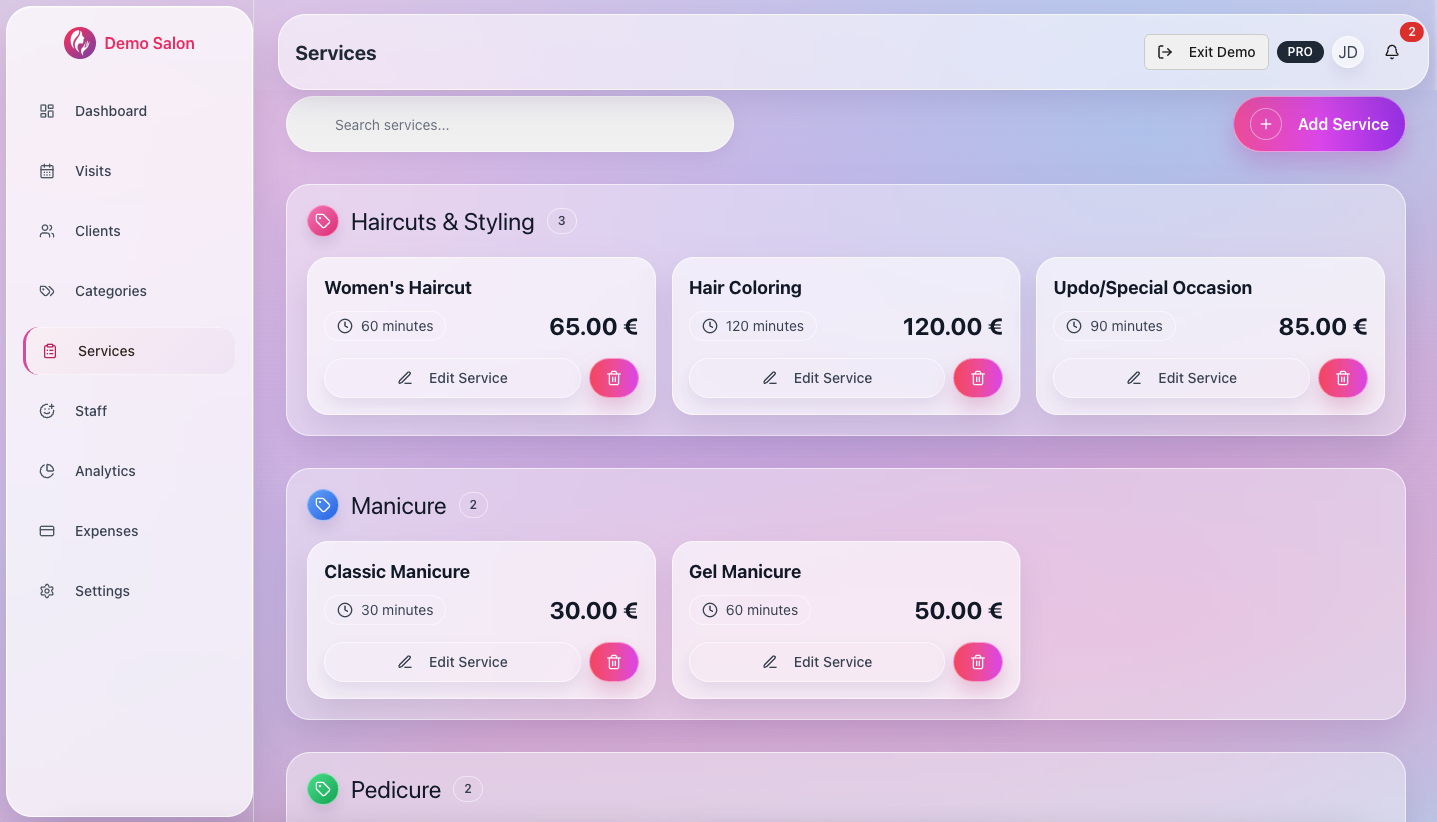Click the count badge 3 beside Haircuts & Styling
Image resolution: width=1437 pixels, height=822 pixels.
[x=562, y=221]
